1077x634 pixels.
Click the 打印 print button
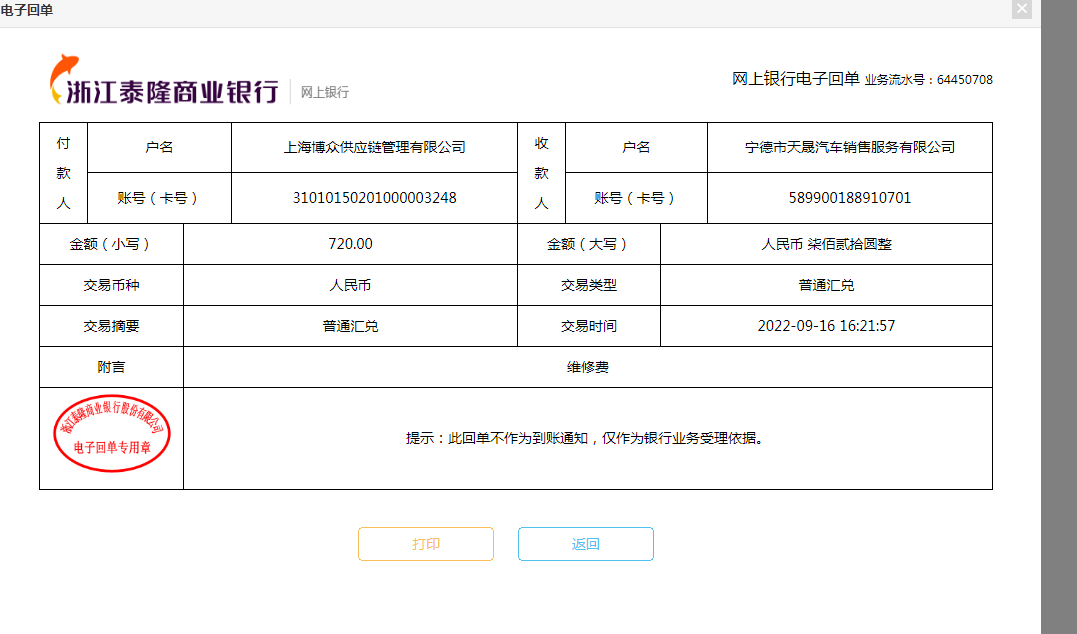pyautogui.click(x=426, y=544)
